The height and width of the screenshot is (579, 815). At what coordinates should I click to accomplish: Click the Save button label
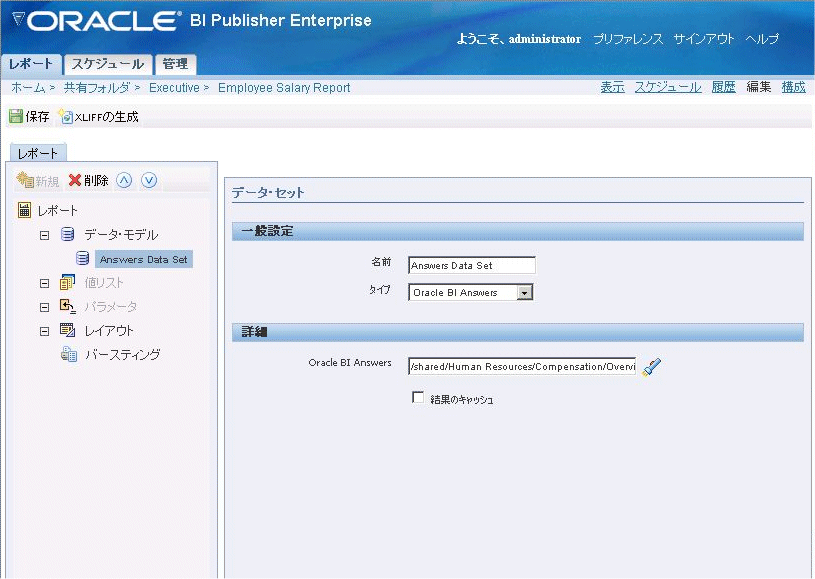pyautogui.click(x=37, y=117)
